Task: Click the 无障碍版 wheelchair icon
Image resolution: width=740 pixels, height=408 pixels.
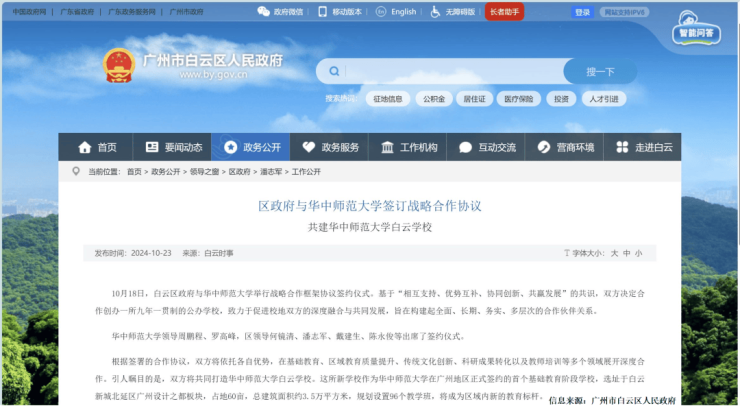Action: (435, 12)
